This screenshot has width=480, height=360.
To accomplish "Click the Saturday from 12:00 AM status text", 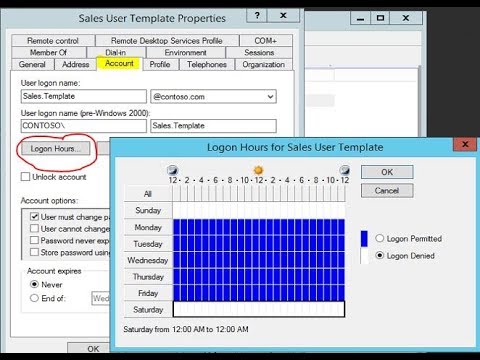I will coord(186,329).
